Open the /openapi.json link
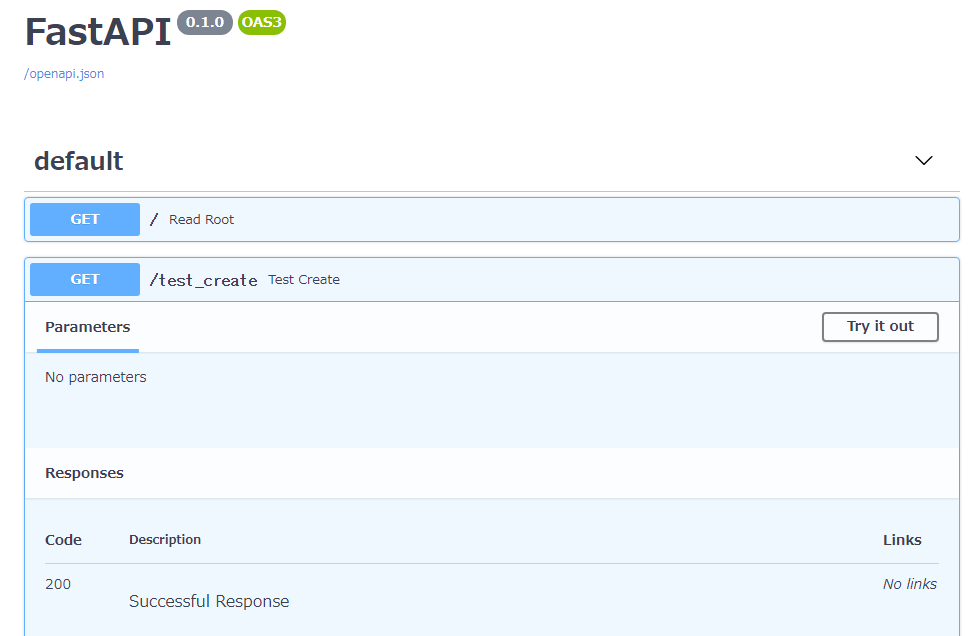This screenshot has width=972, height=636. click(x=64, y=74)
